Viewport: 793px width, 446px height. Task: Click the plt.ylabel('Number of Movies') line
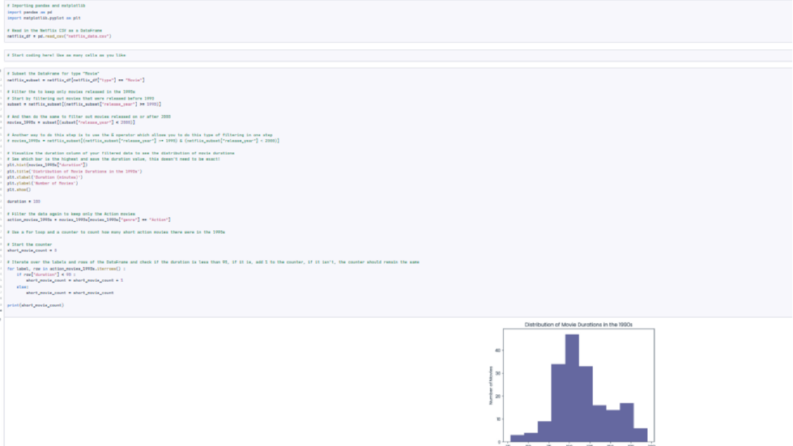42,184
